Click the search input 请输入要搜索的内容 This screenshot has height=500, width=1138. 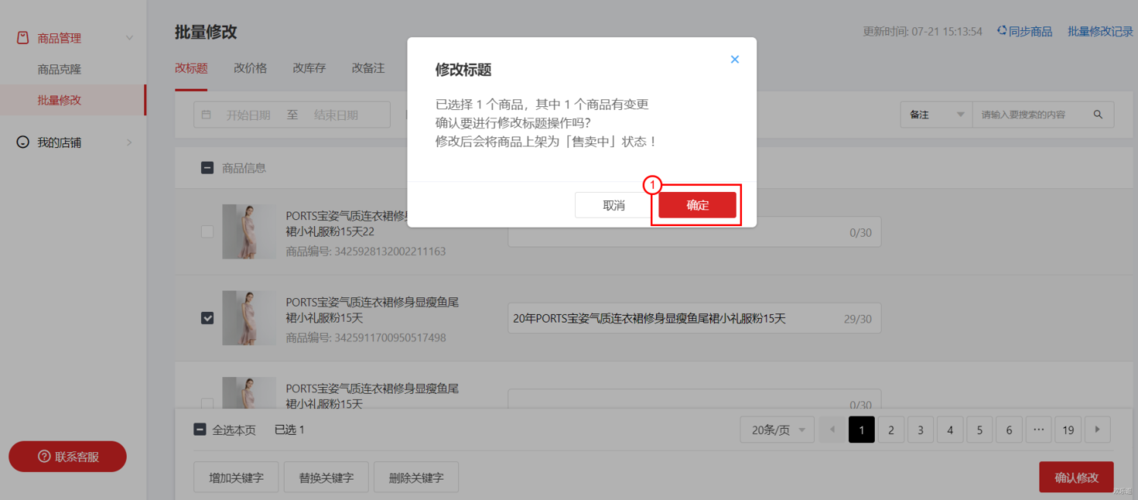coord(1031,115)
